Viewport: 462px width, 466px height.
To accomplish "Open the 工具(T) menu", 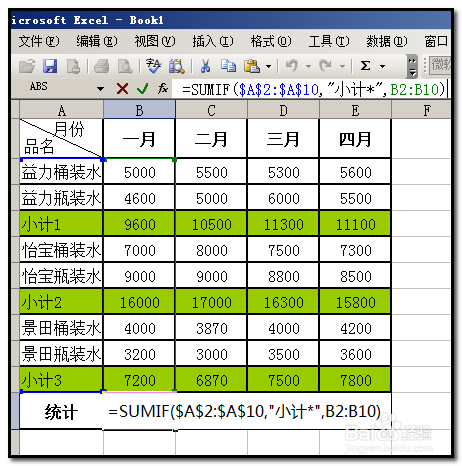I will point(329,41).
